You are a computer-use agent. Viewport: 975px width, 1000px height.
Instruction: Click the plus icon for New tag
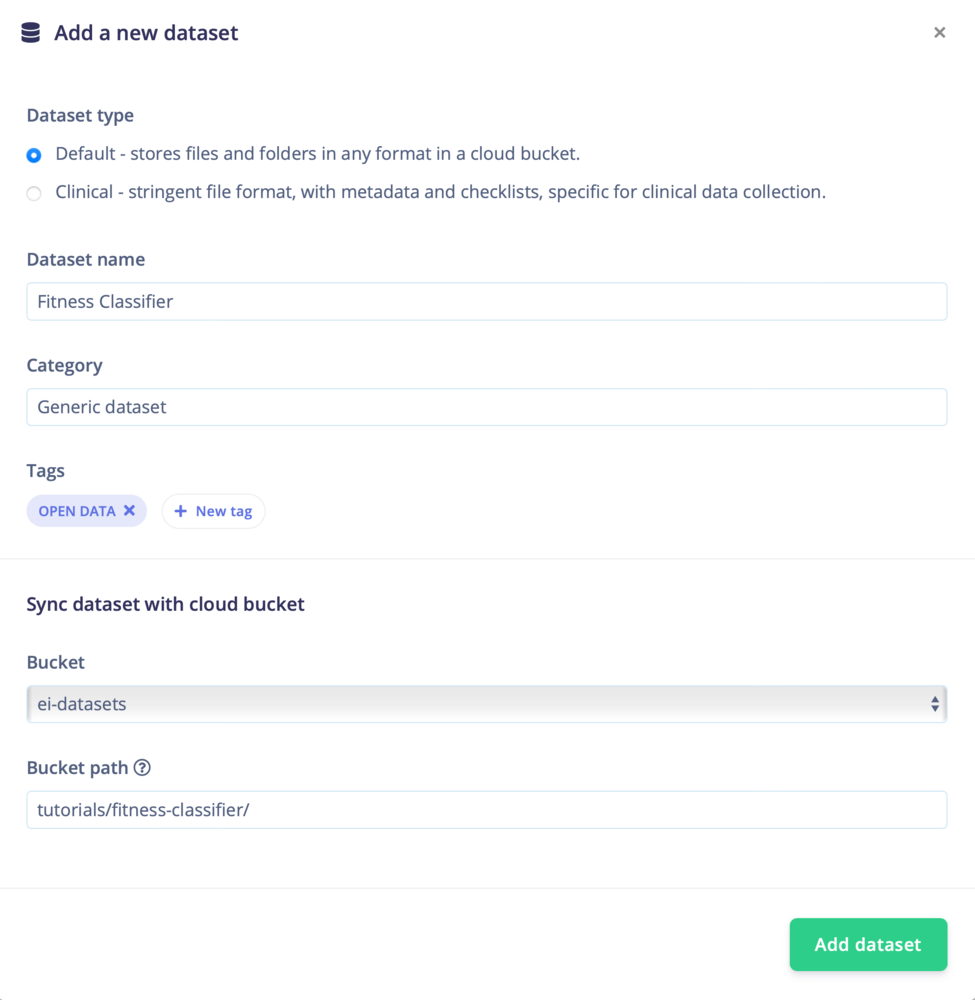pyautogui.click(x=181, y=511)
